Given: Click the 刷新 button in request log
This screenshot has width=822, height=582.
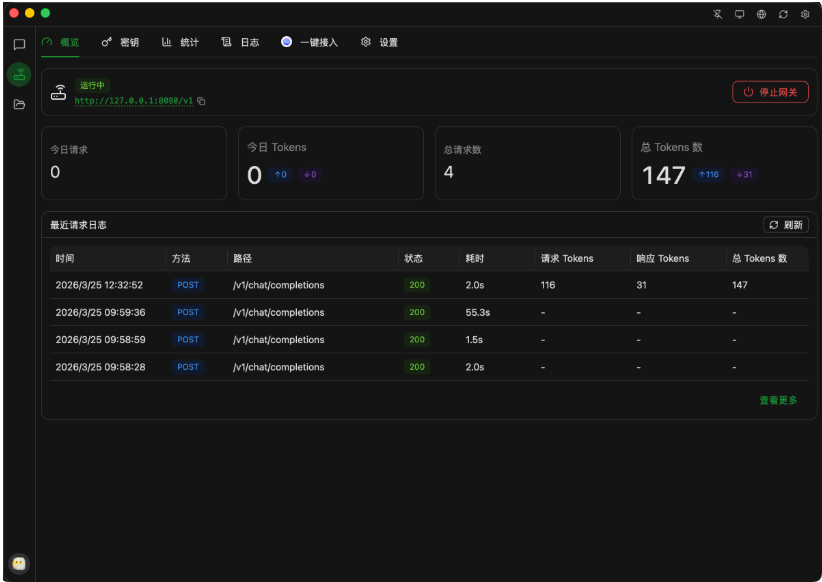Looking at the screenshot, I should [785, 225].
